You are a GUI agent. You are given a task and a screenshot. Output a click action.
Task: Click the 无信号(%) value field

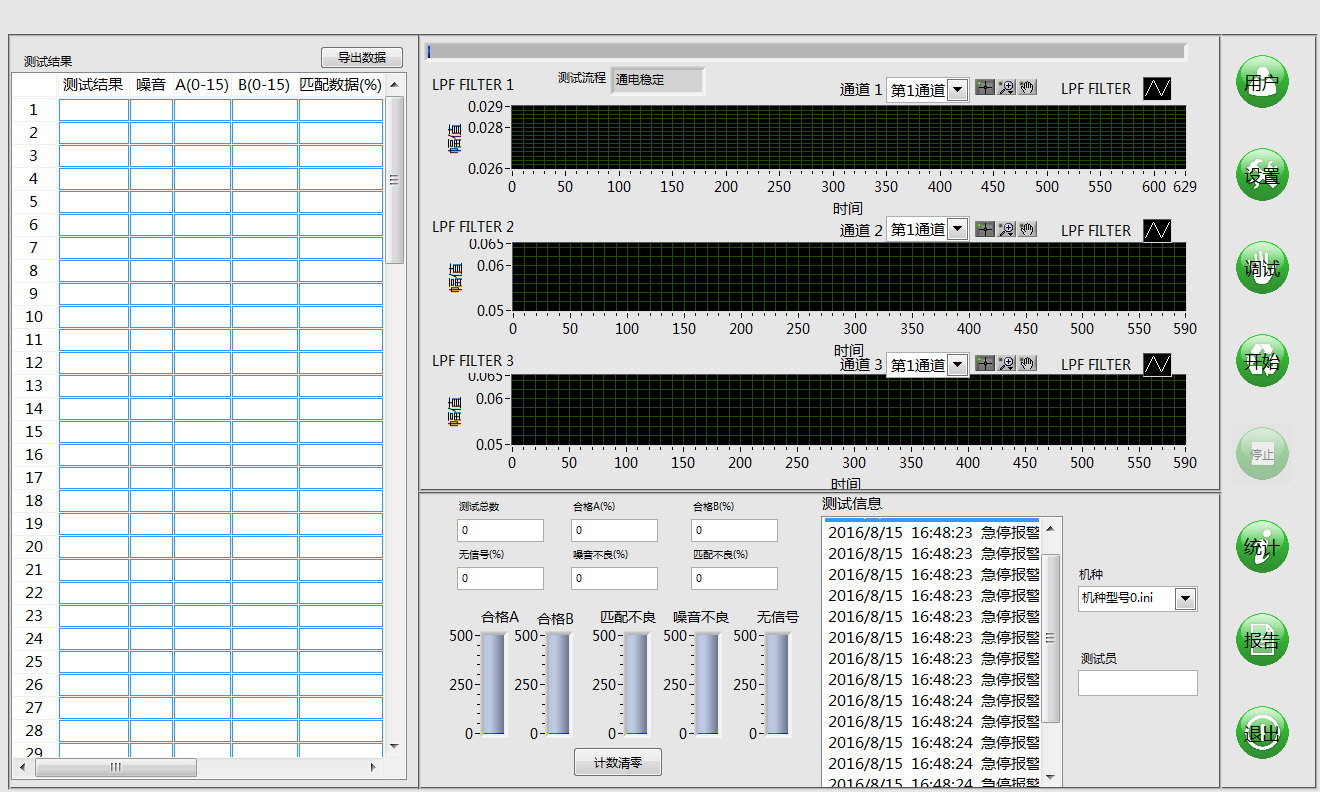click(501, 578)
